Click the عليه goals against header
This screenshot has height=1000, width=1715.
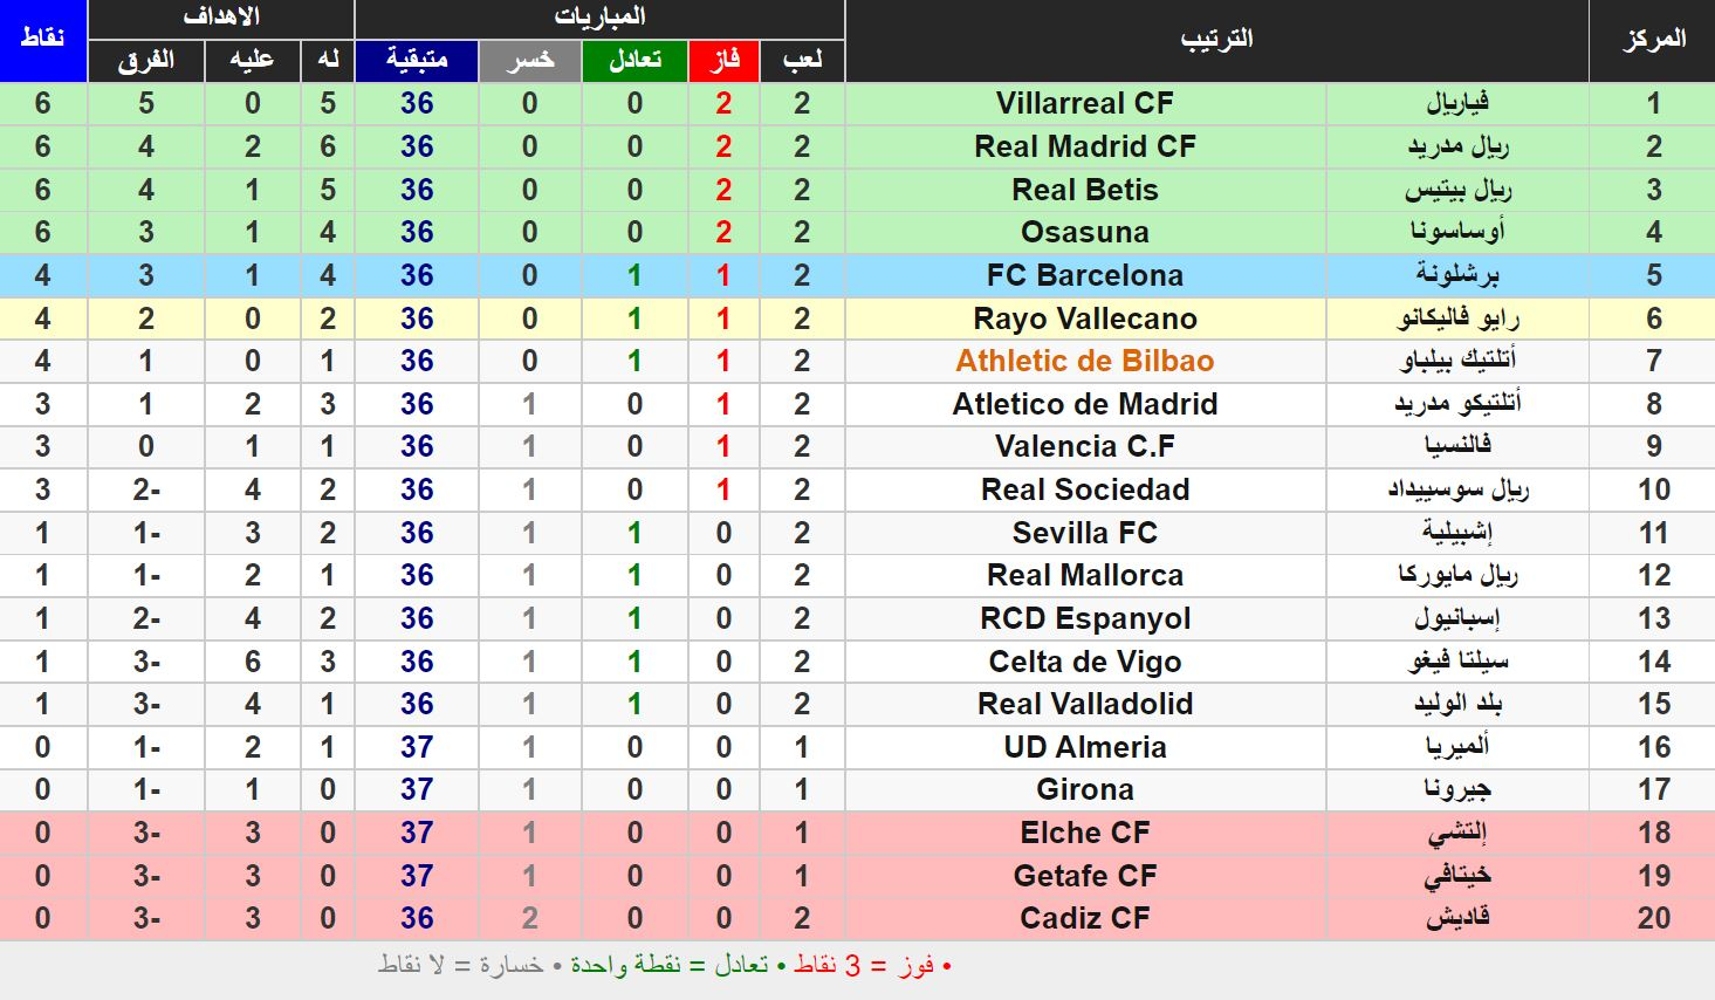[252, 60]
